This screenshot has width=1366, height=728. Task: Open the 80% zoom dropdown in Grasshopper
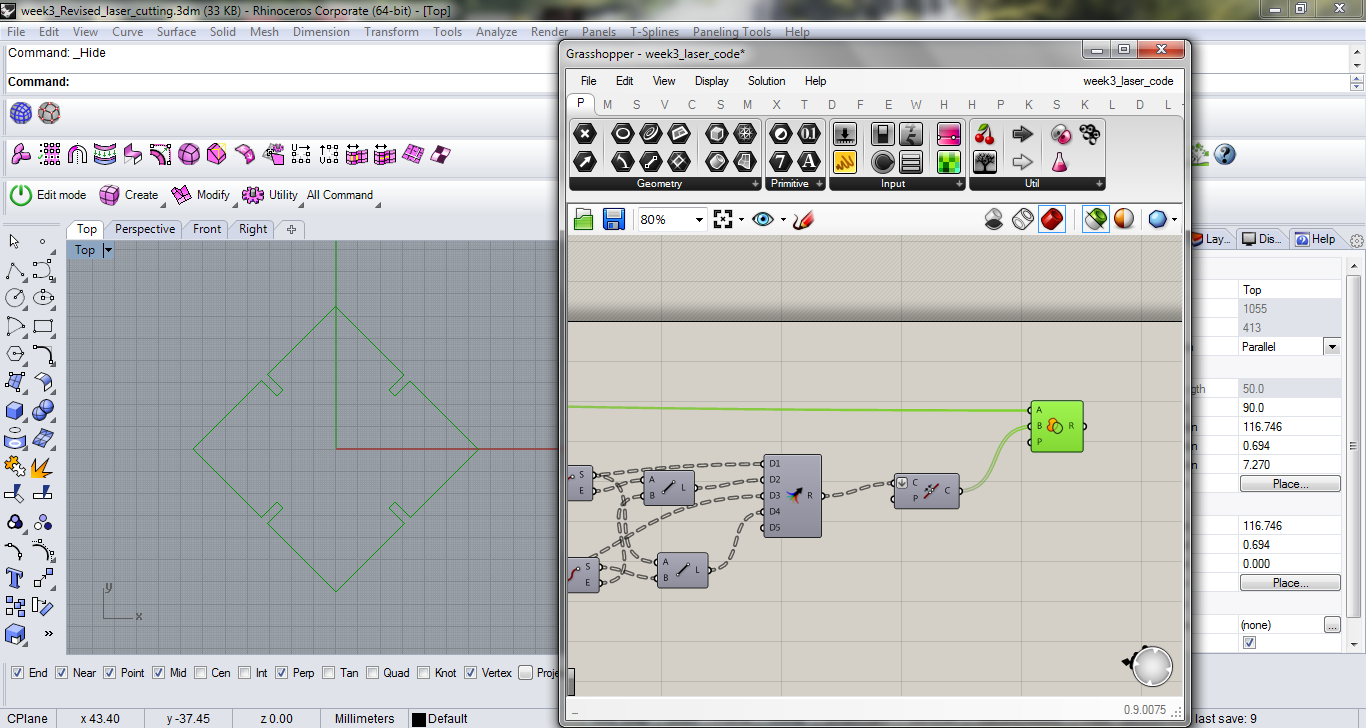pos(699,219)
